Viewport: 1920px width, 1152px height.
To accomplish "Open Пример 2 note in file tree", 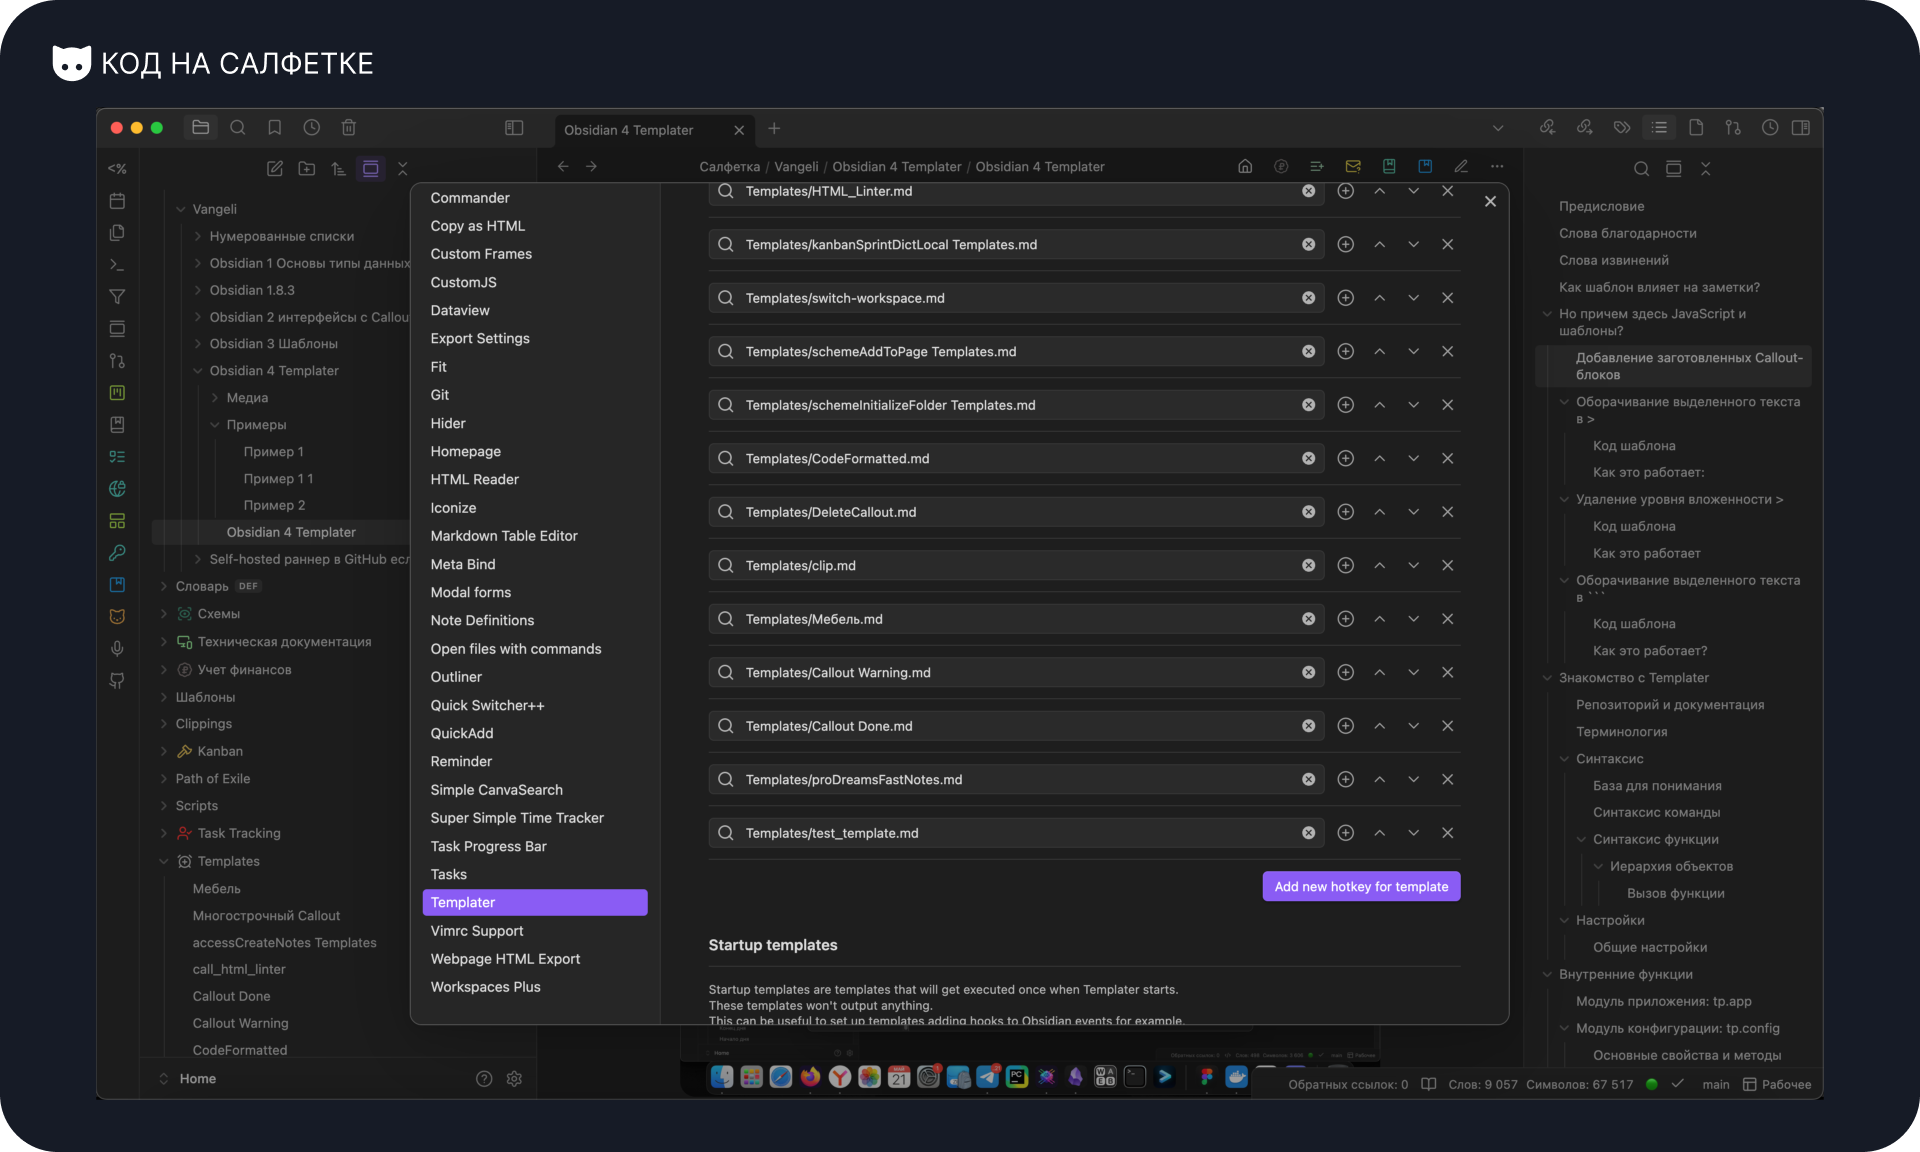I will pos(275,506).
